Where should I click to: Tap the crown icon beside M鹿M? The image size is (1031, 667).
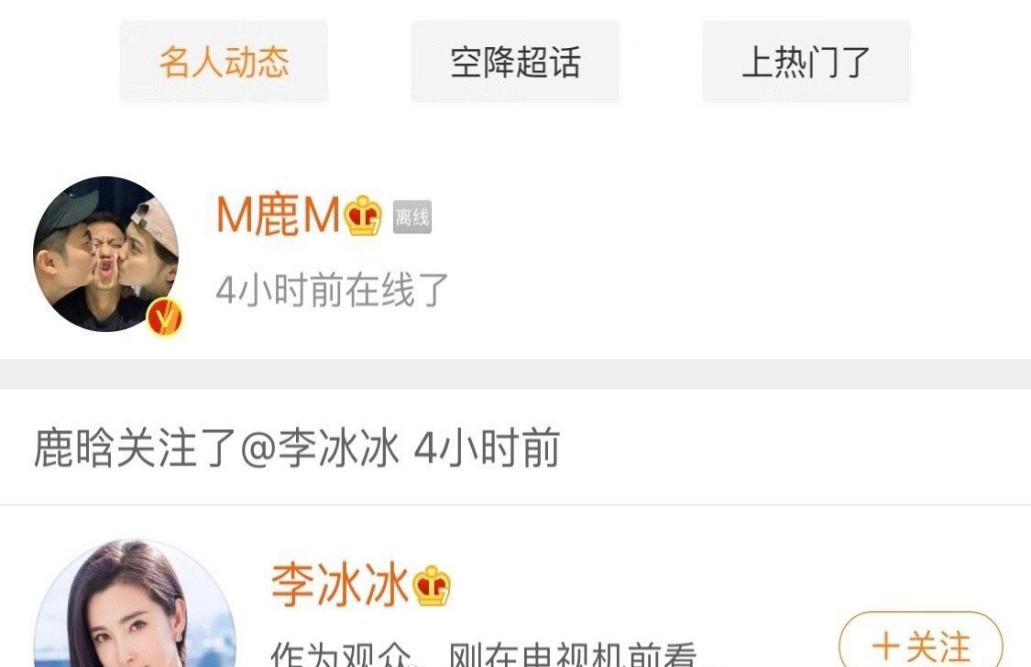point(364,215)
